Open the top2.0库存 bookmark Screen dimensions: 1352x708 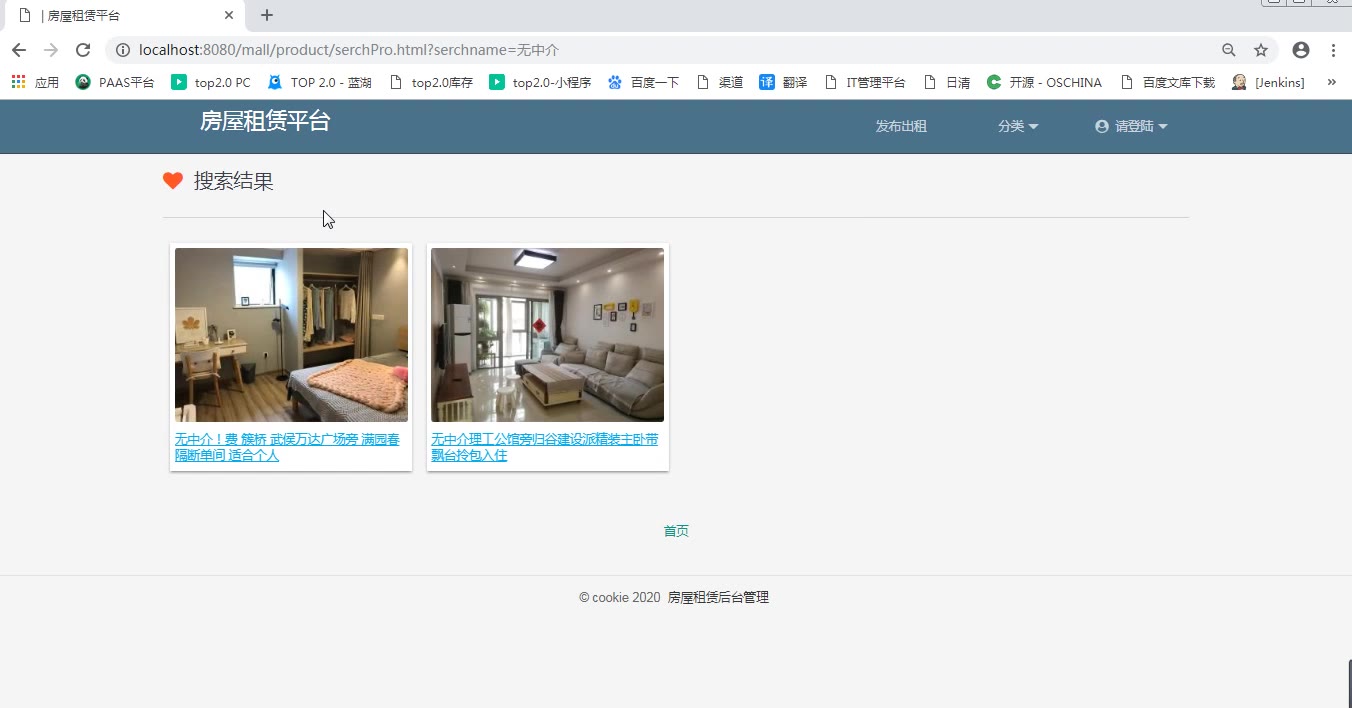coord(430,82)
